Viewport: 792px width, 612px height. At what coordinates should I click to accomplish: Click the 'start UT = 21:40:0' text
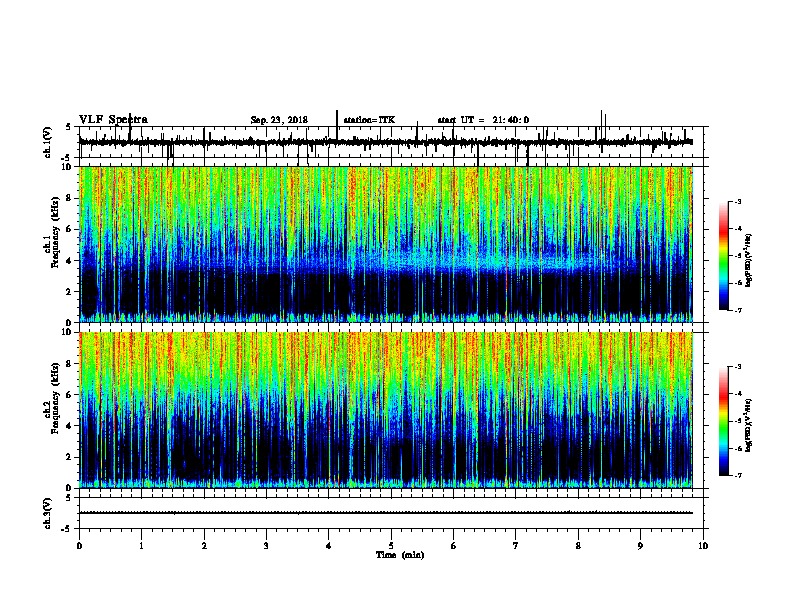483,120
